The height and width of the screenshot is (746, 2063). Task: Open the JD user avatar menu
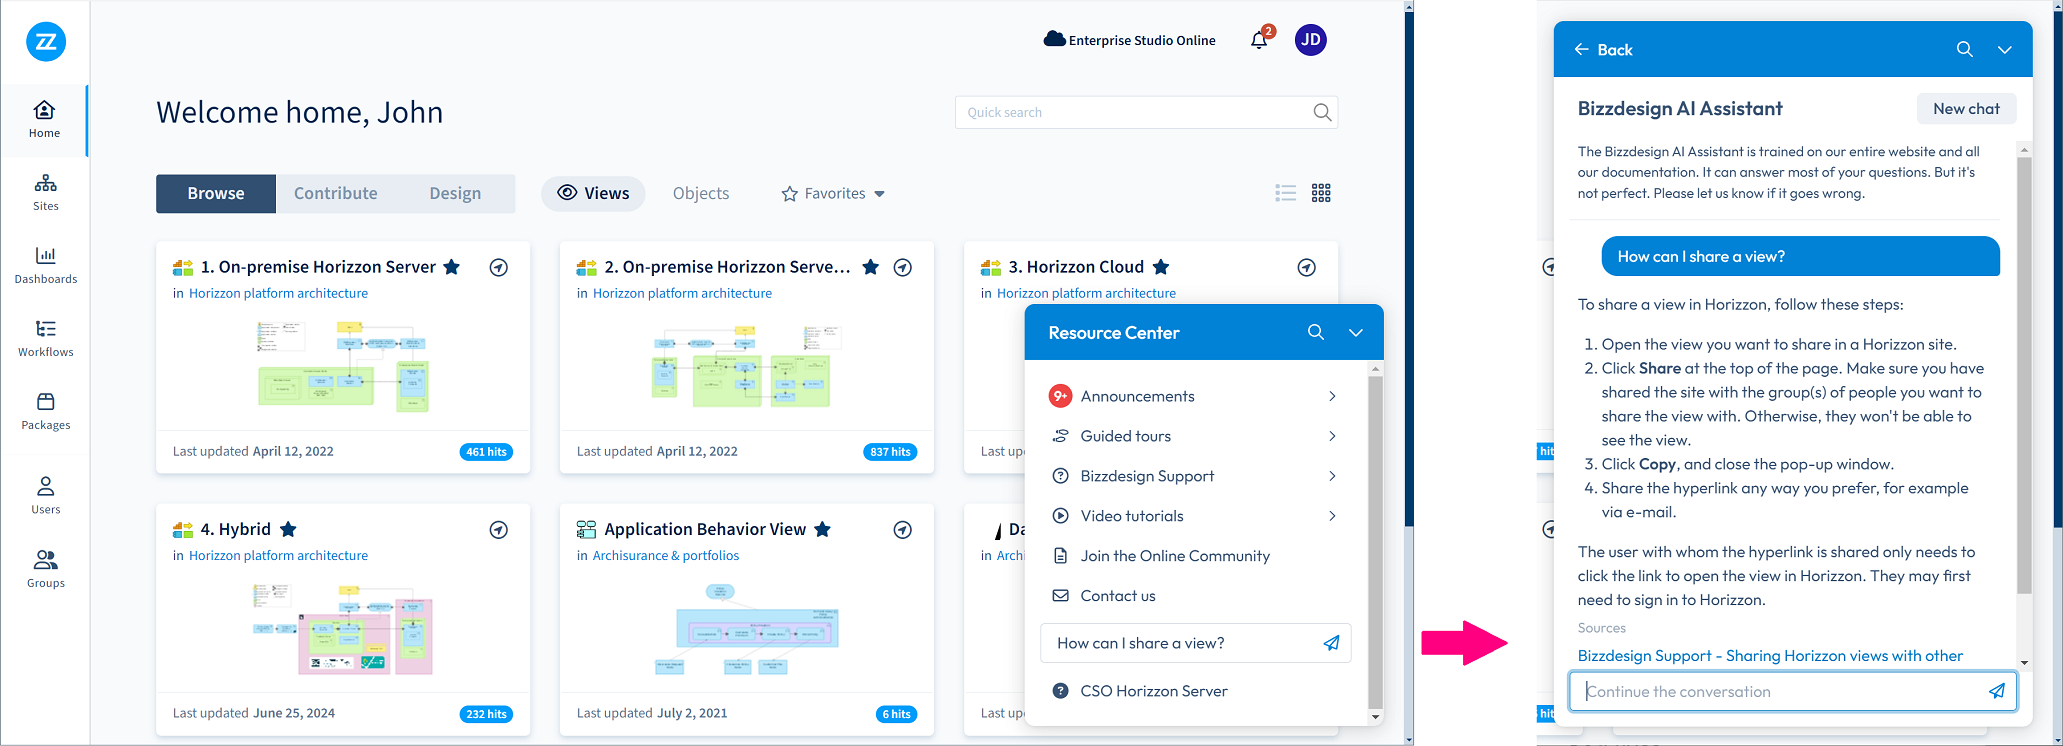pos(1310,40)
